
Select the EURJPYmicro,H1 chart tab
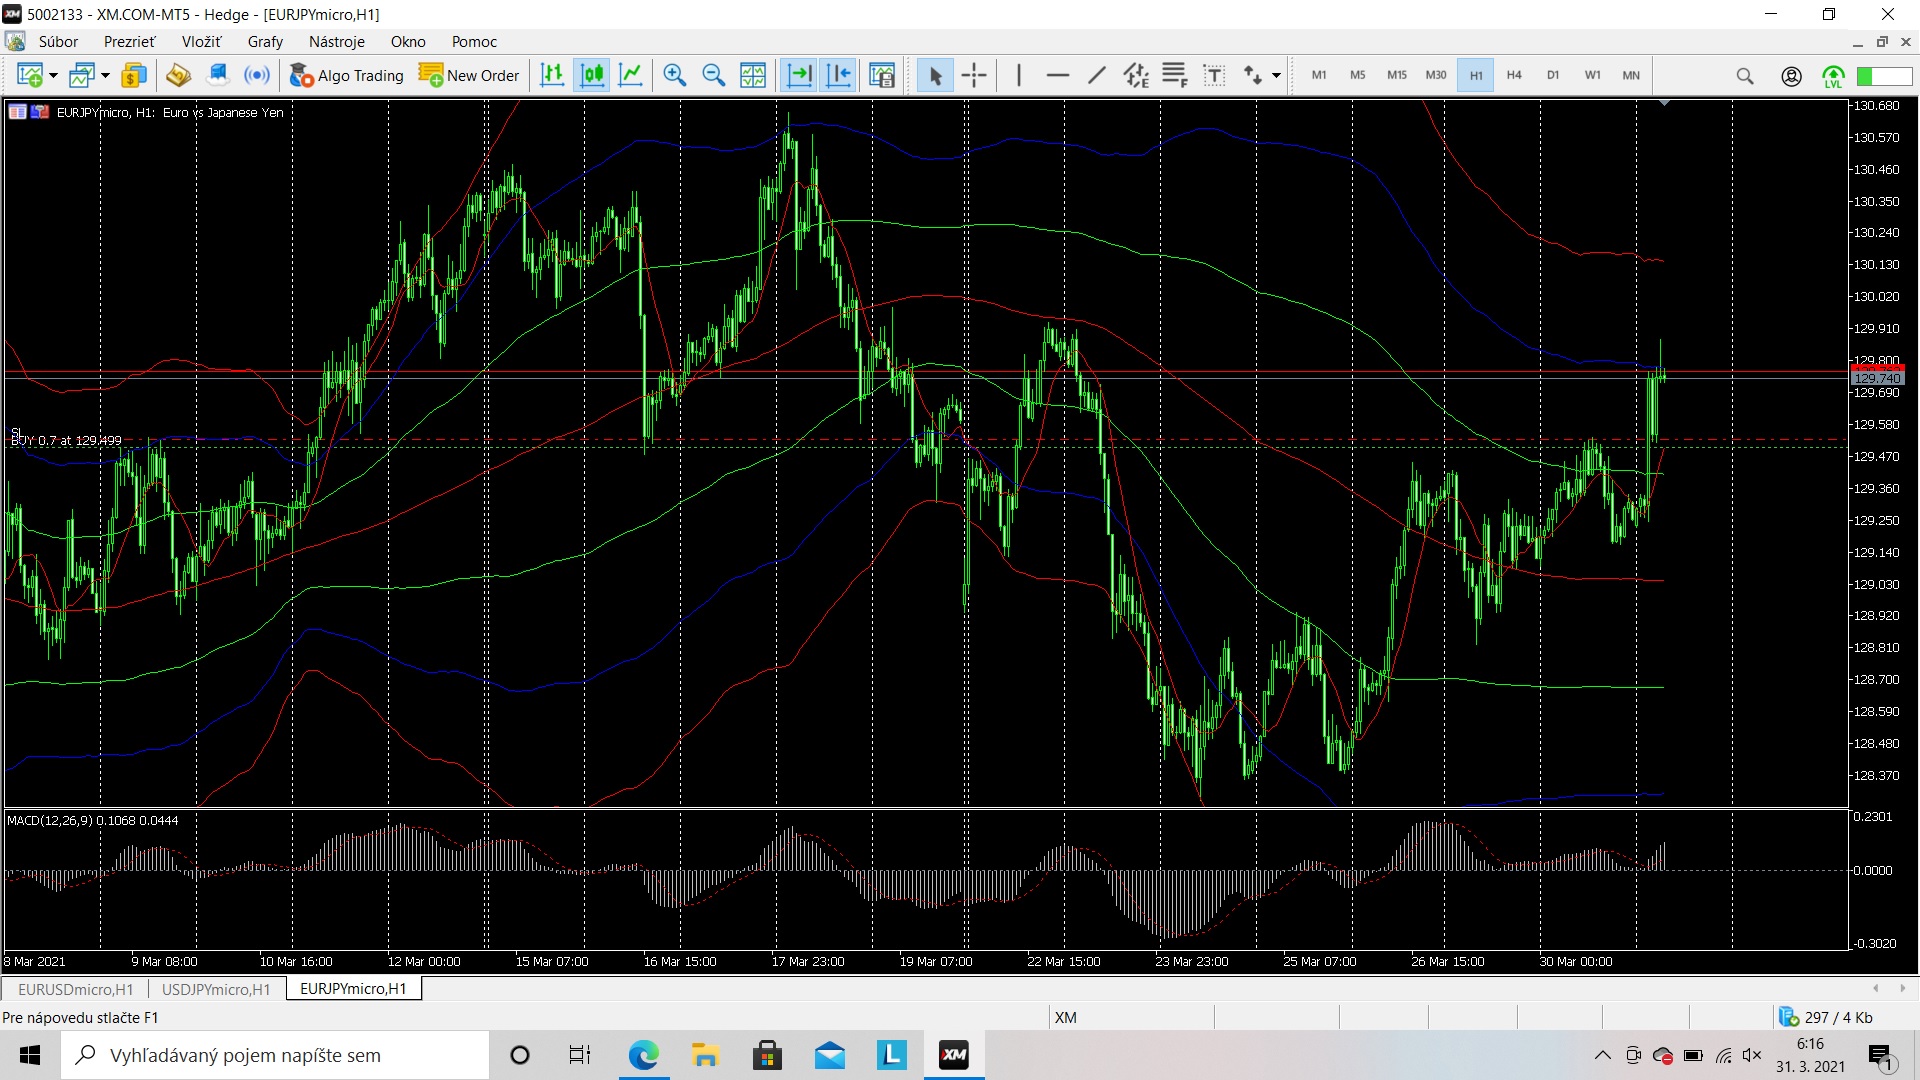pos(353,988)
